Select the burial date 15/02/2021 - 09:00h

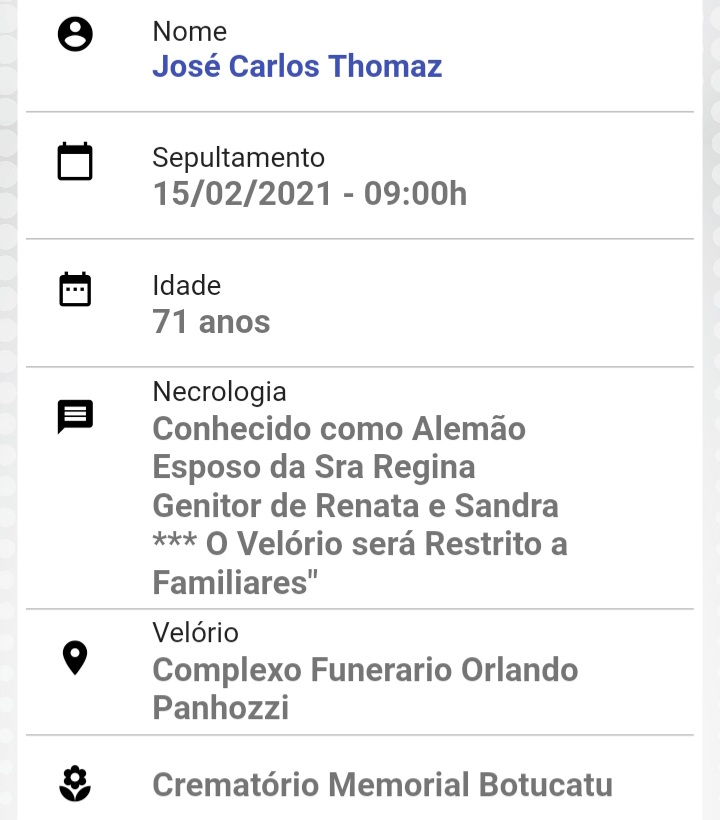310,193
